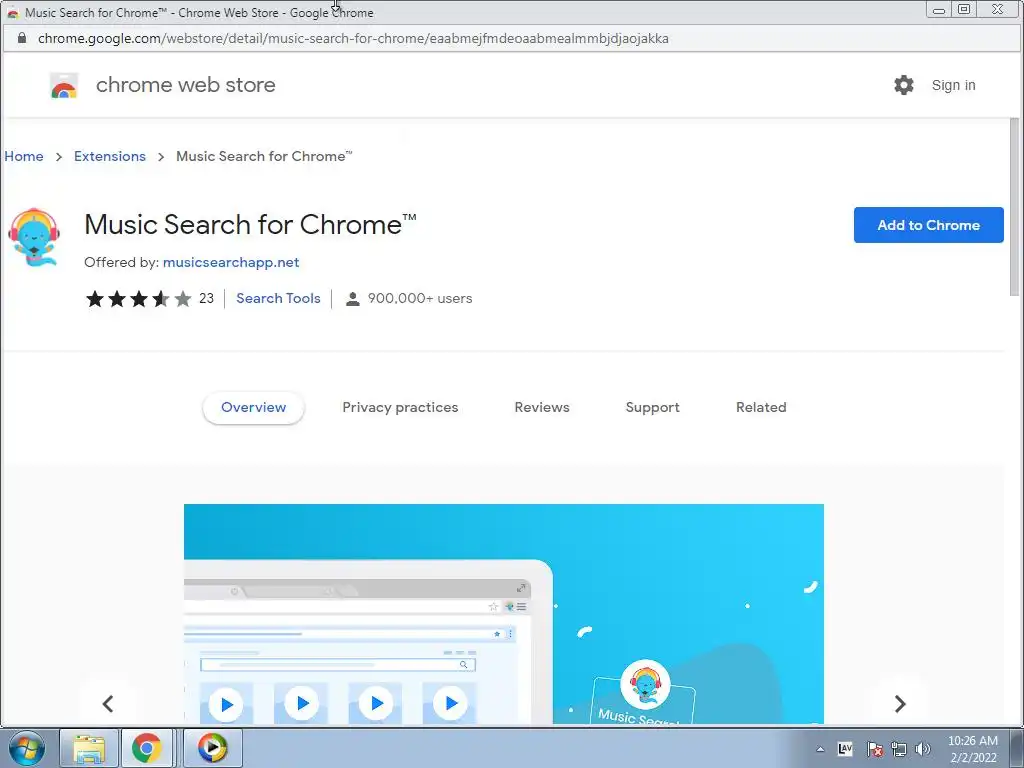Go to Extensions breadcrumb link
The image size is (1024, 768).
110,157
